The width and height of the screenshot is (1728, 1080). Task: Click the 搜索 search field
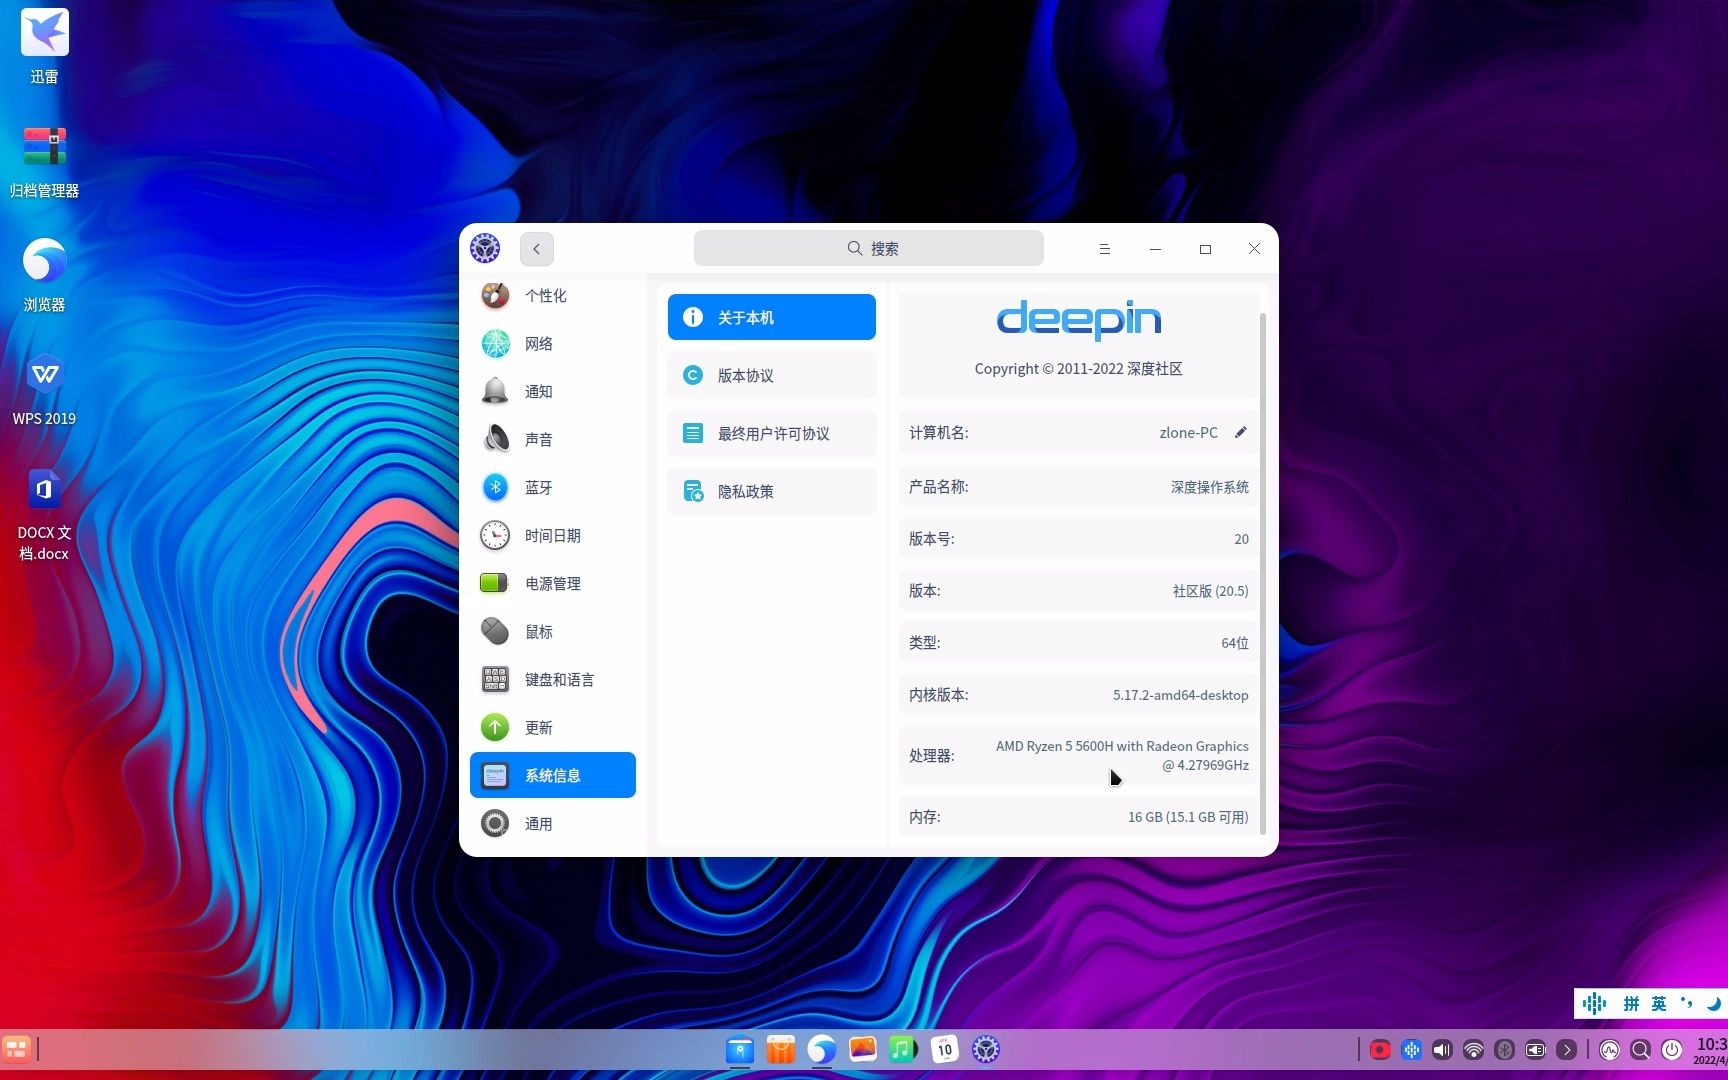(868, 248)
